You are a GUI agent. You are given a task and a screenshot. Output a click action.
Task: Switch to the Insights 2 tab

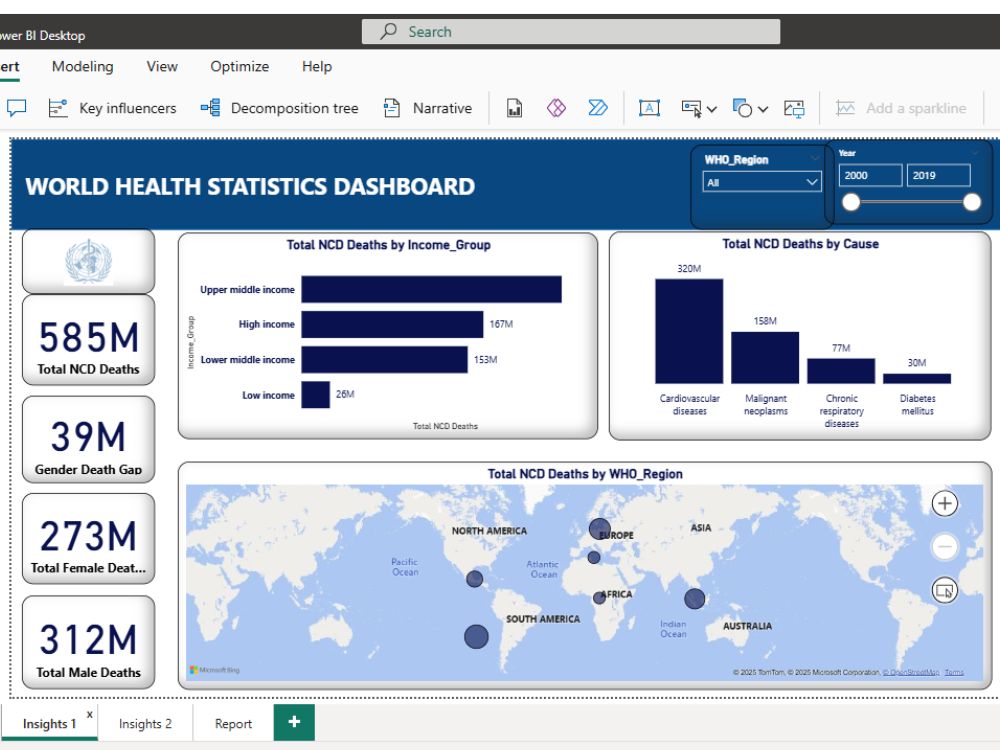(145, 723)
